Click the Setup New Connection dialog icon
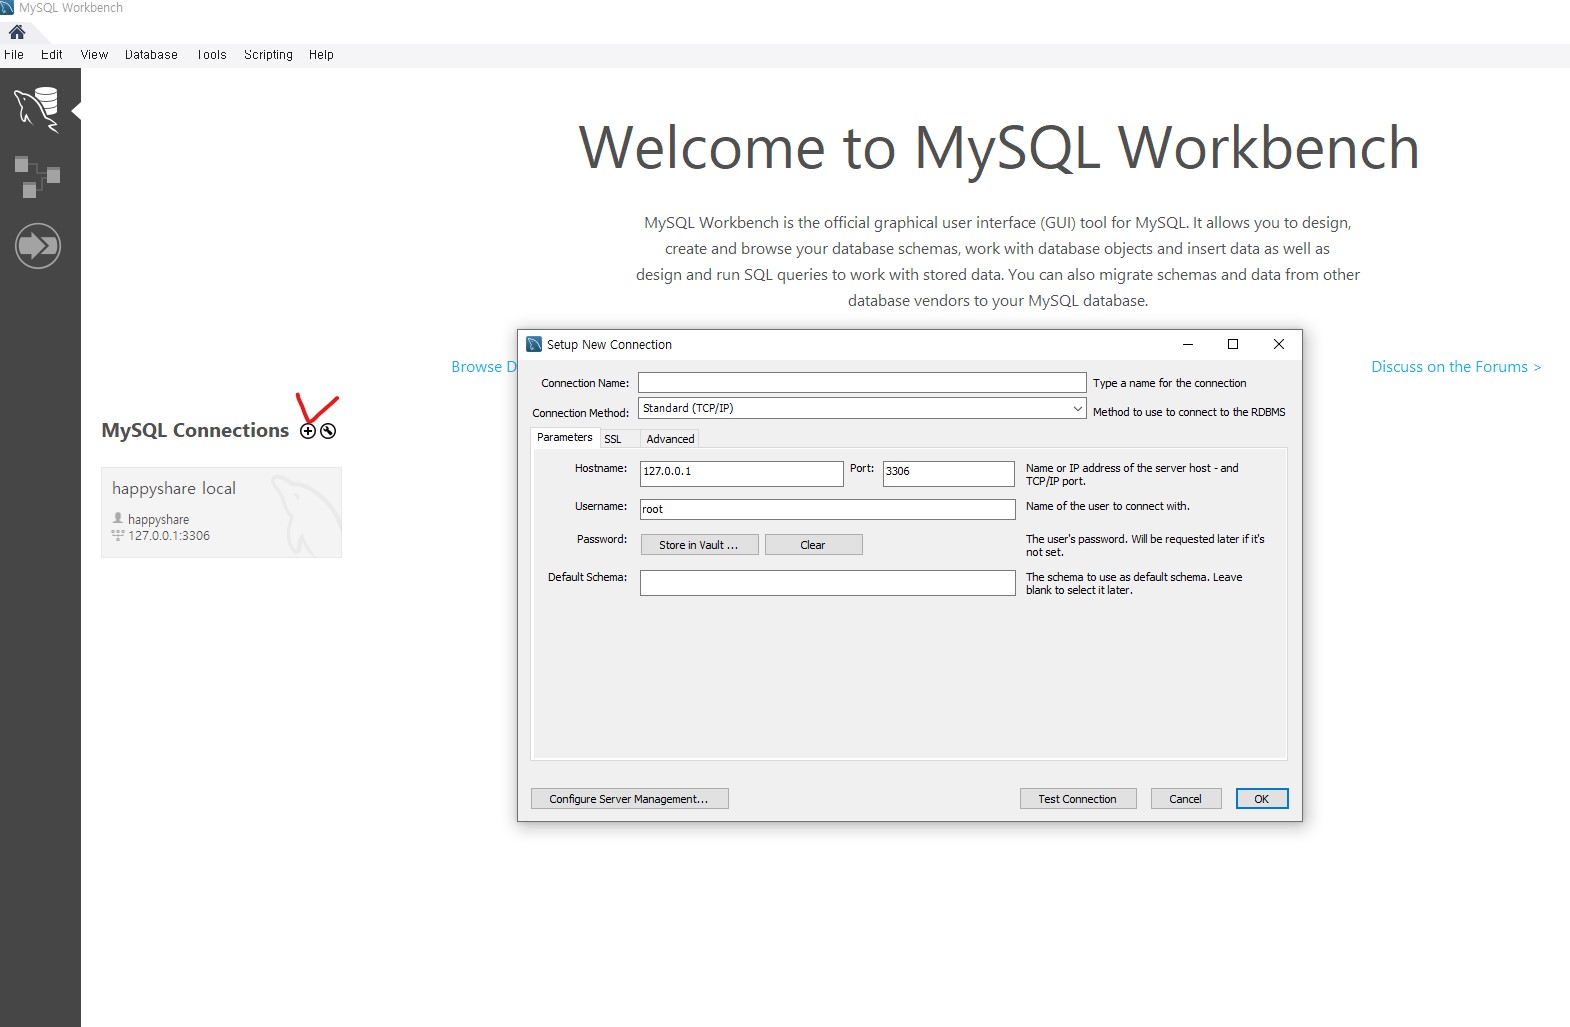The image size is (1570, 1027). point(534,344)
